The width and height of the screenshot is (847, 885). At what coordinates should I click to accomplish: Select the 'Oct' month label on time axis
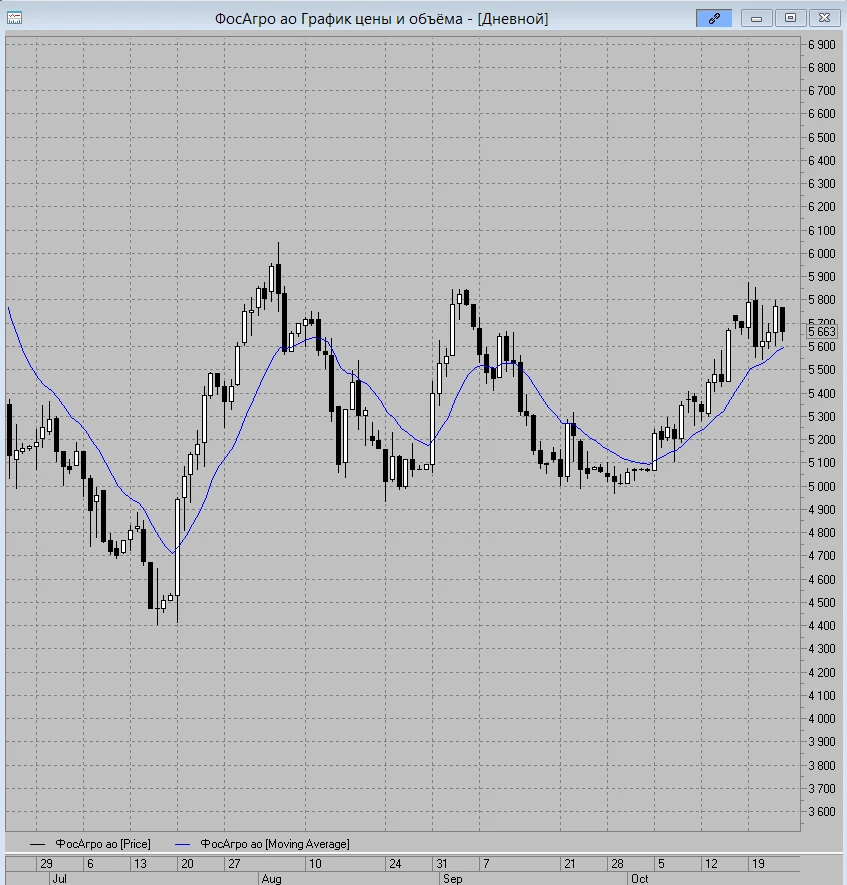[640, 879]
